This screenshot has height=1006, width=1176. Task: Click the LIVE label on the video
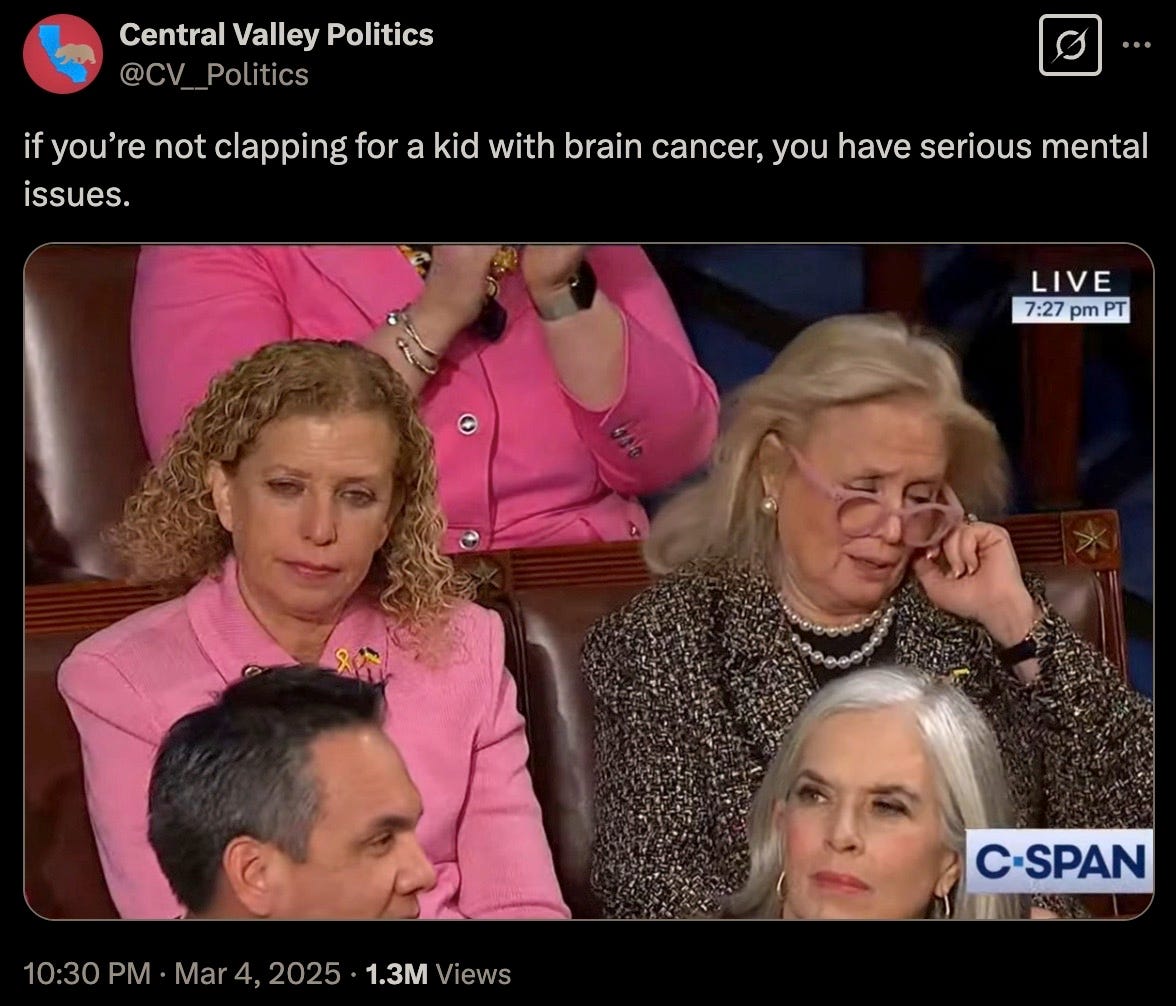pyautogui.click(x=1071, y=281)
